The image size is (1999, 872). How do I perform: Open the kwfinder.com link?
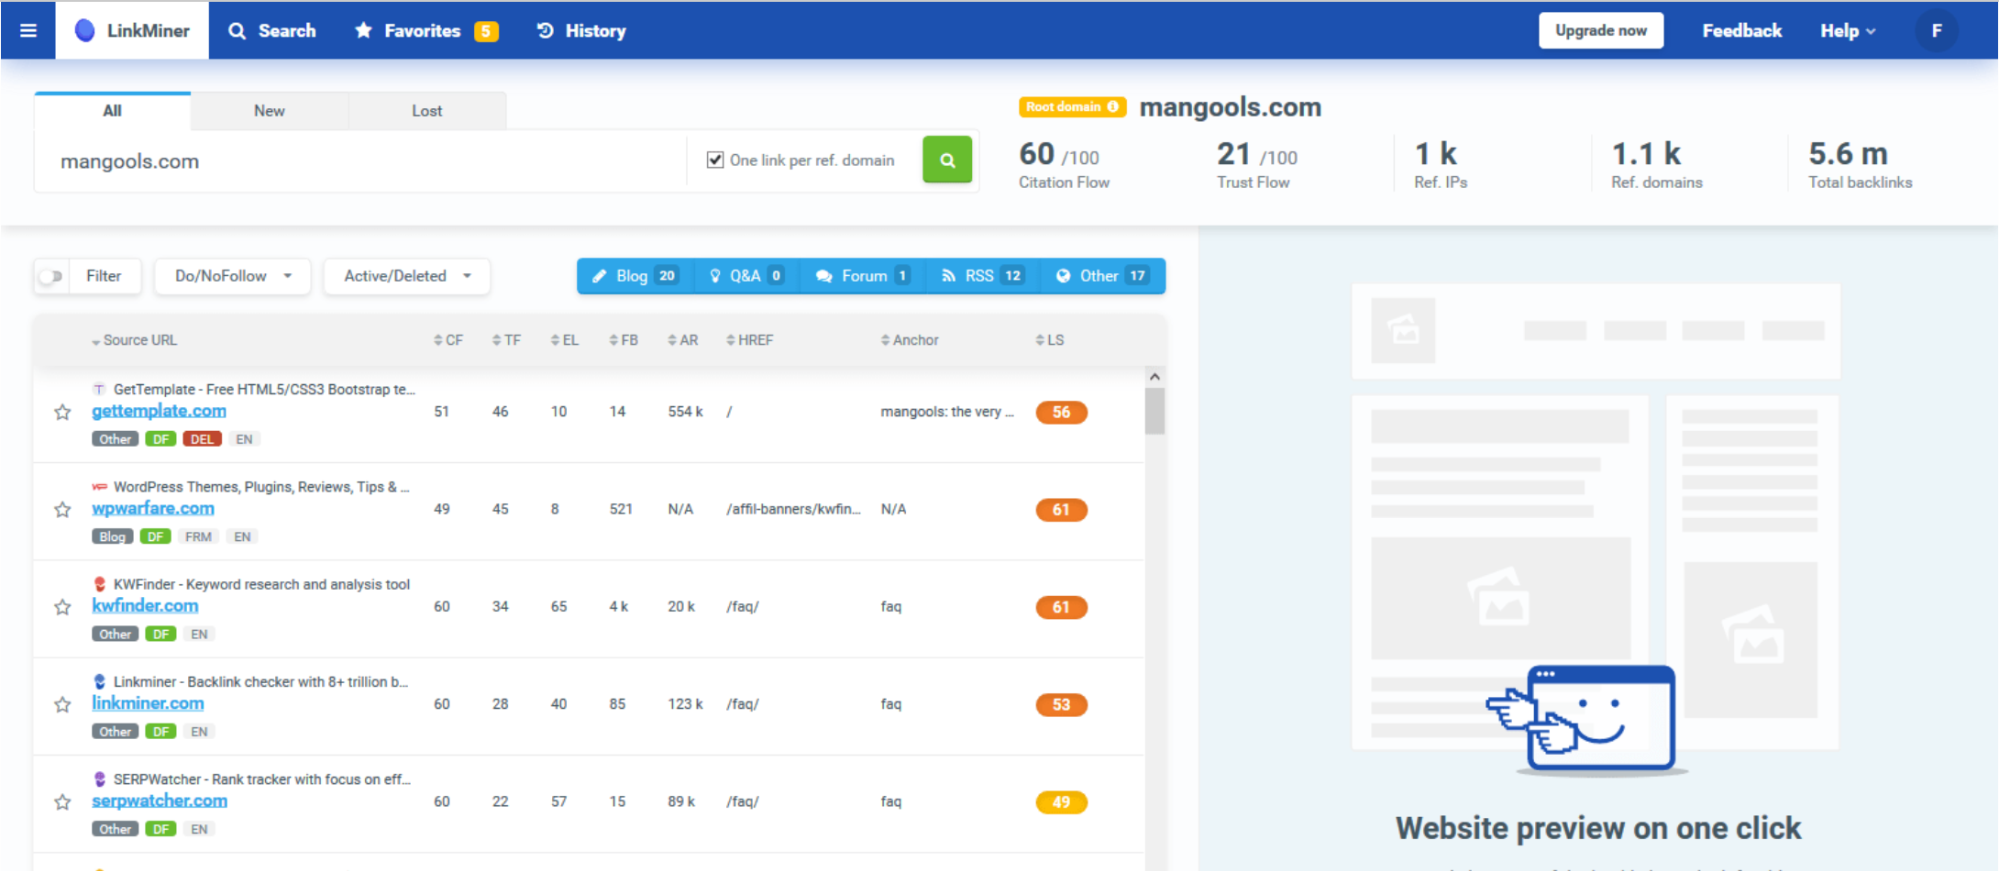click(145, 606)
